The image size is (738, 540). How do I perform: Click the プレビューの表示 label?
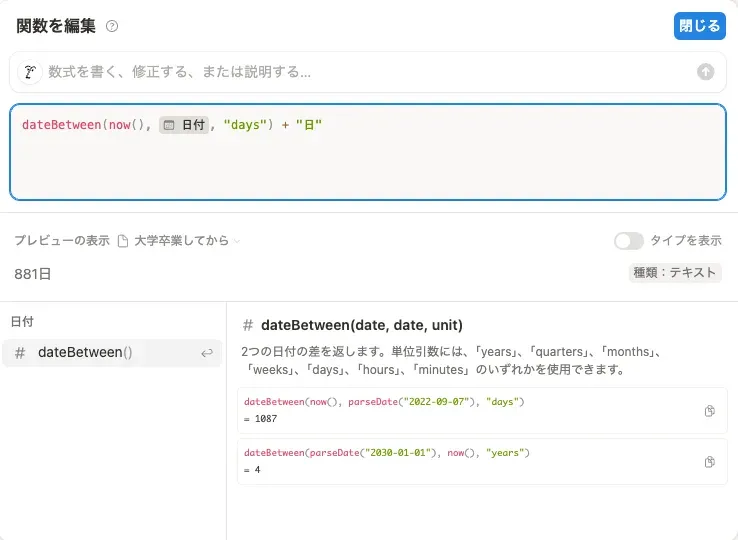click(x=62, y=241)
